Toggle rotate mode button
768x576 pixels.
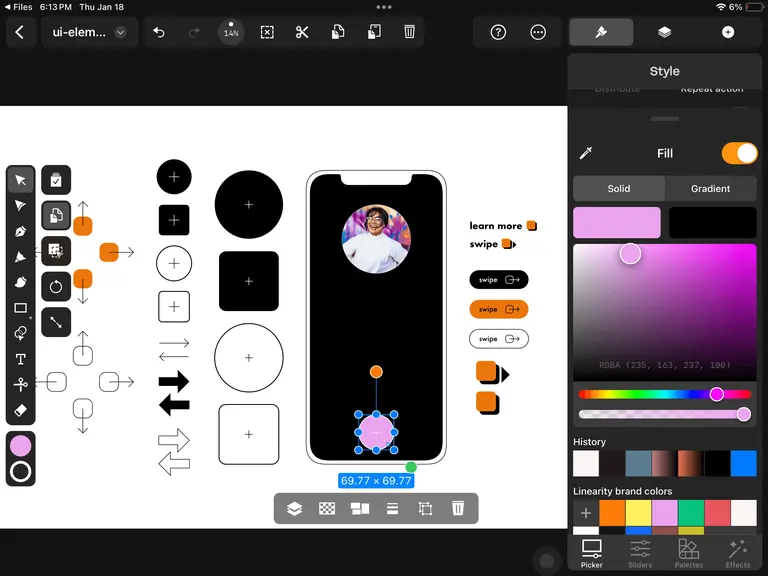(56, 287)
